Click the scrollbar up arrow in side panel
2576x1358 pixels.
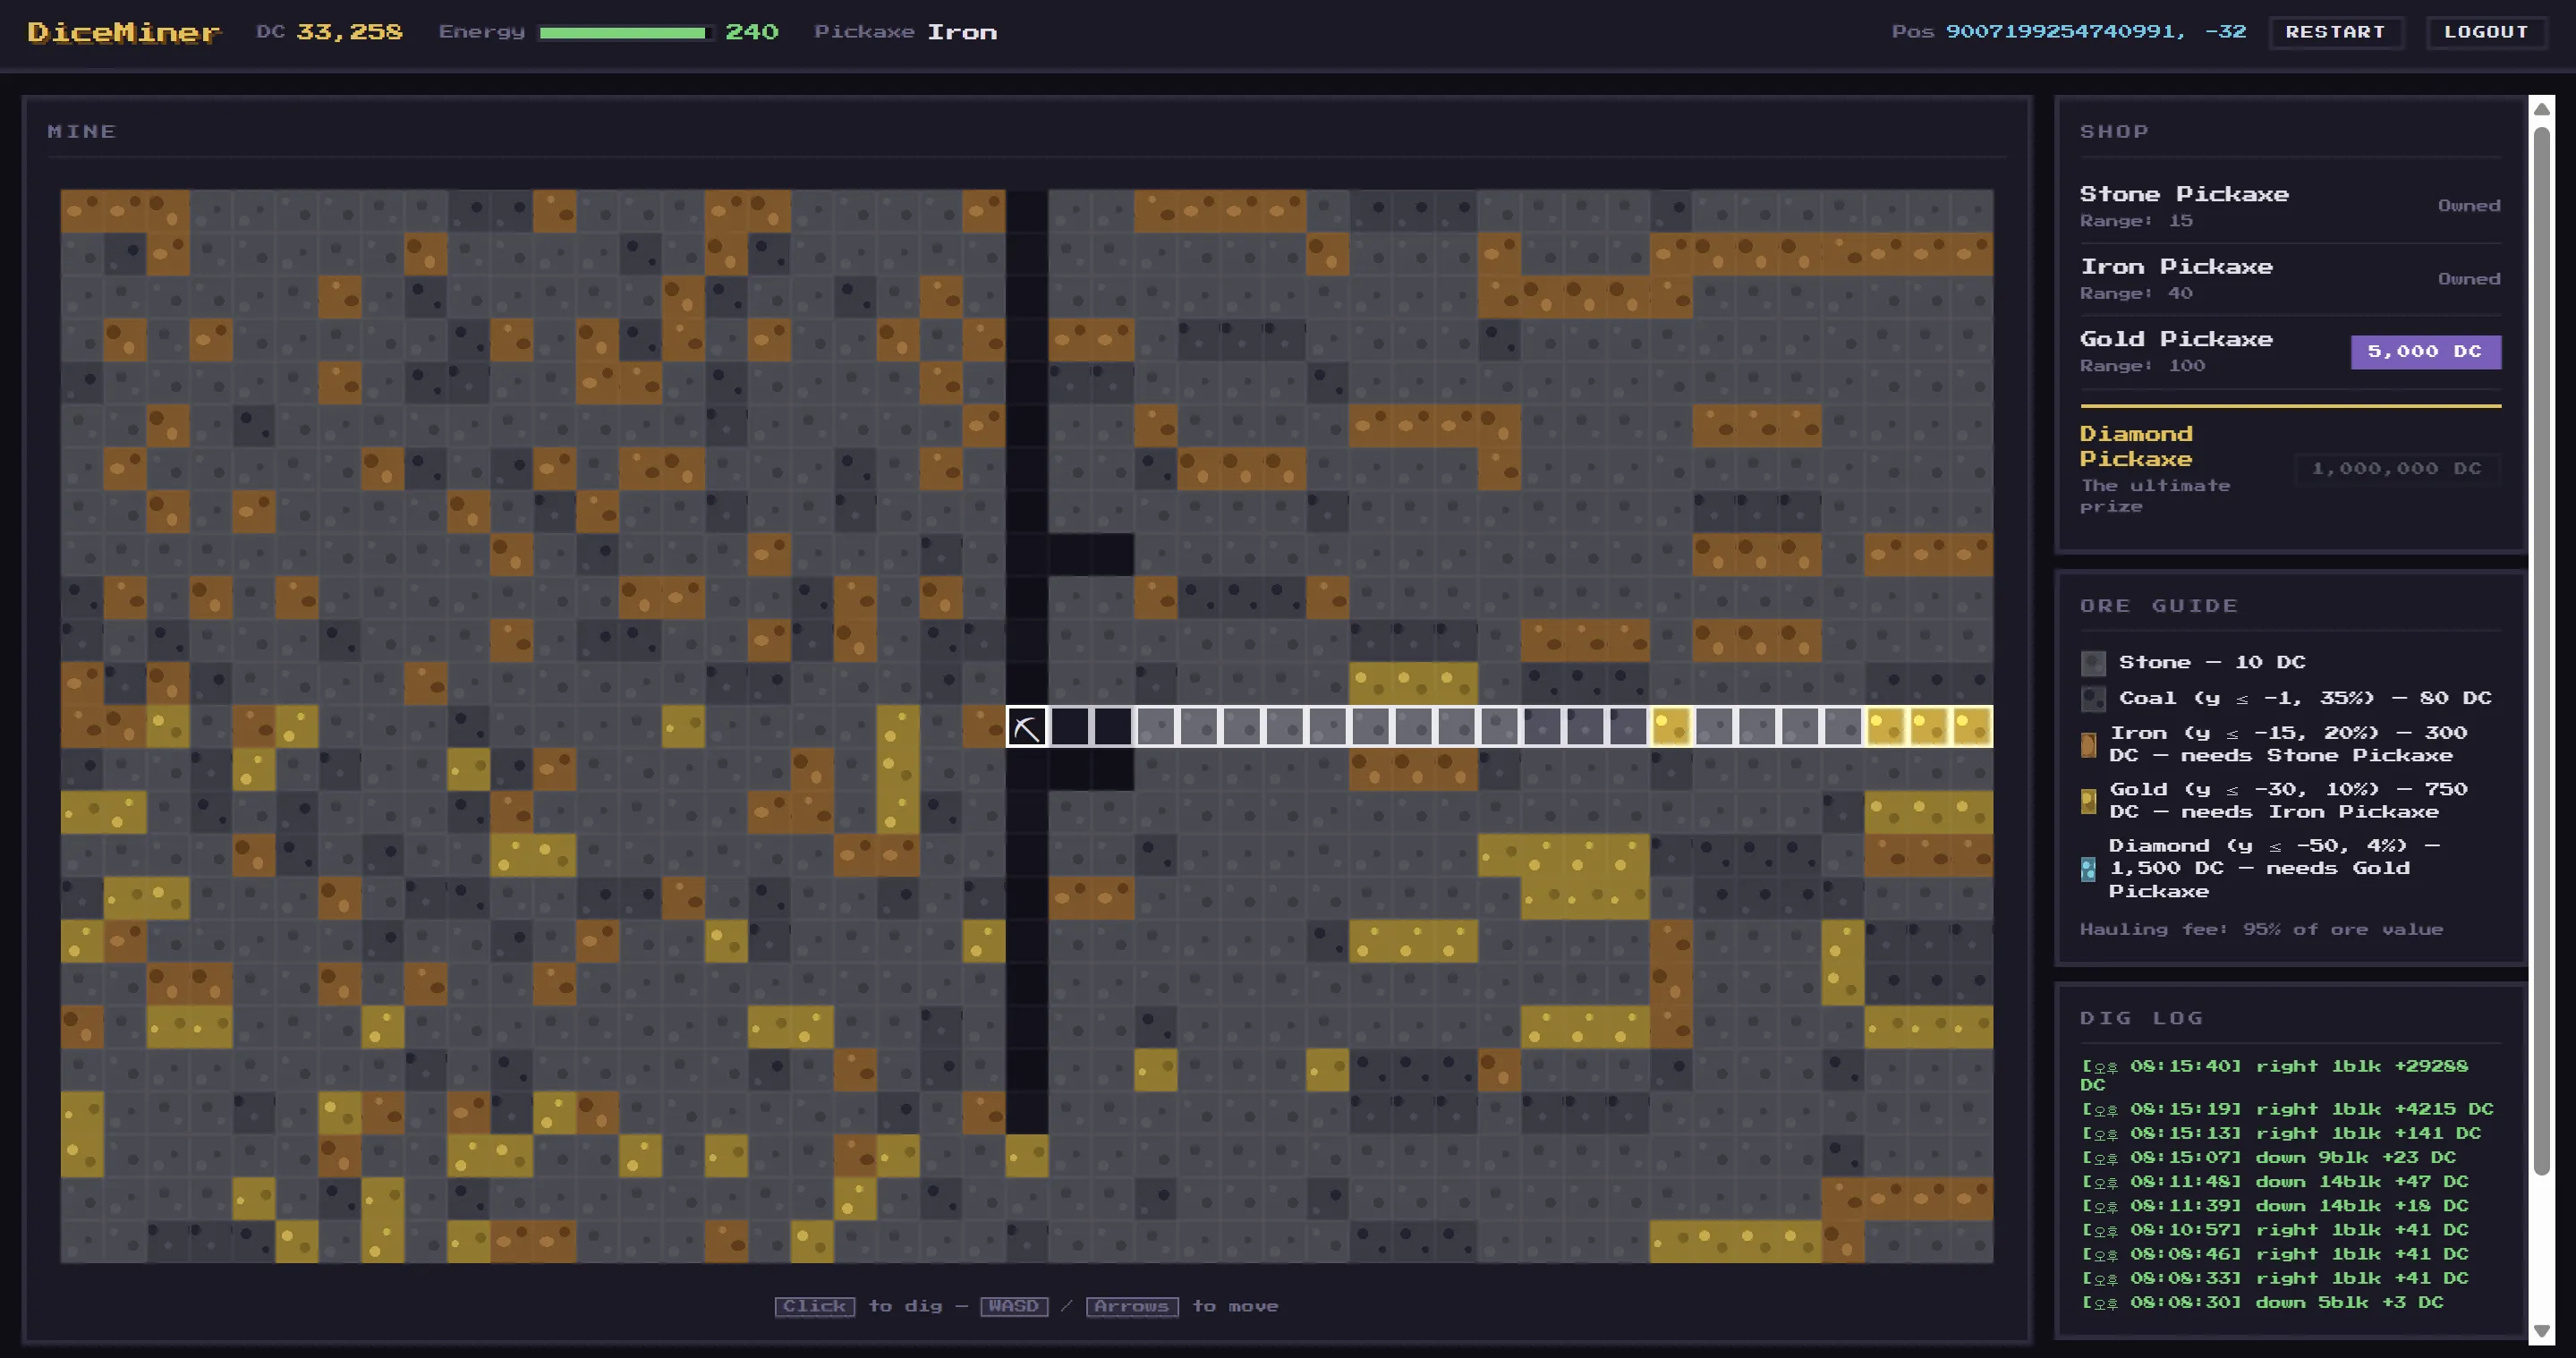point(2541,108)
